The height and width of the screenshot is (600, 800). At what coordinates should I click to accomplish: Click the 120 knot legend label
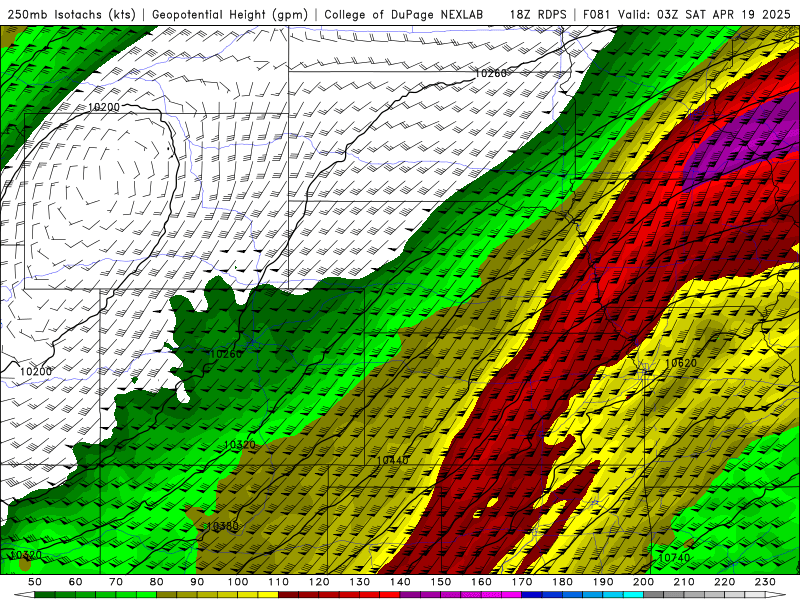point(319,582)
